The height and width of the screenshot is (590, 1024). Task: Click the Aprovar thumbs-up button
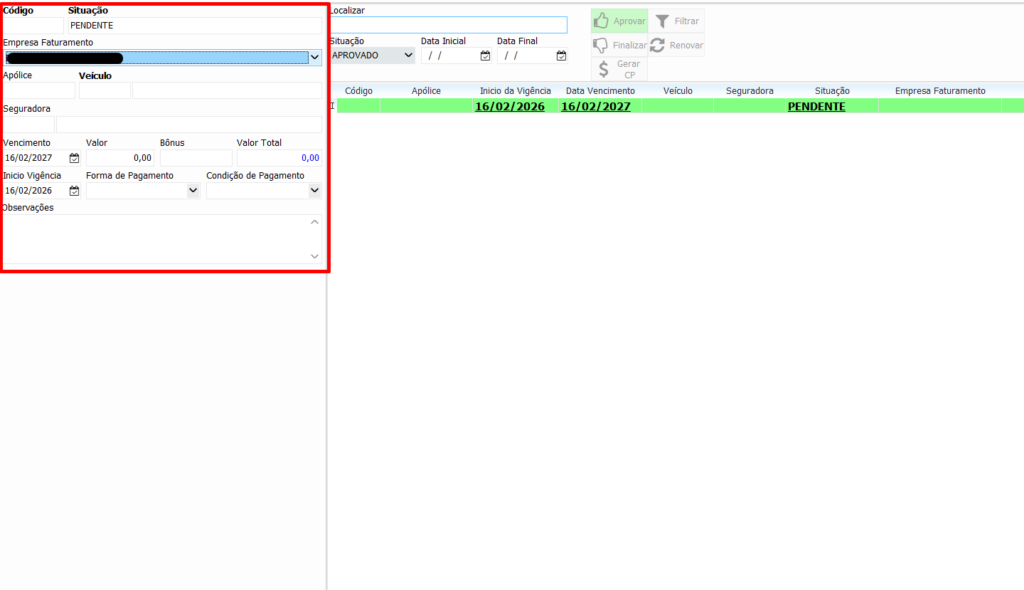(x=619, y=21)
